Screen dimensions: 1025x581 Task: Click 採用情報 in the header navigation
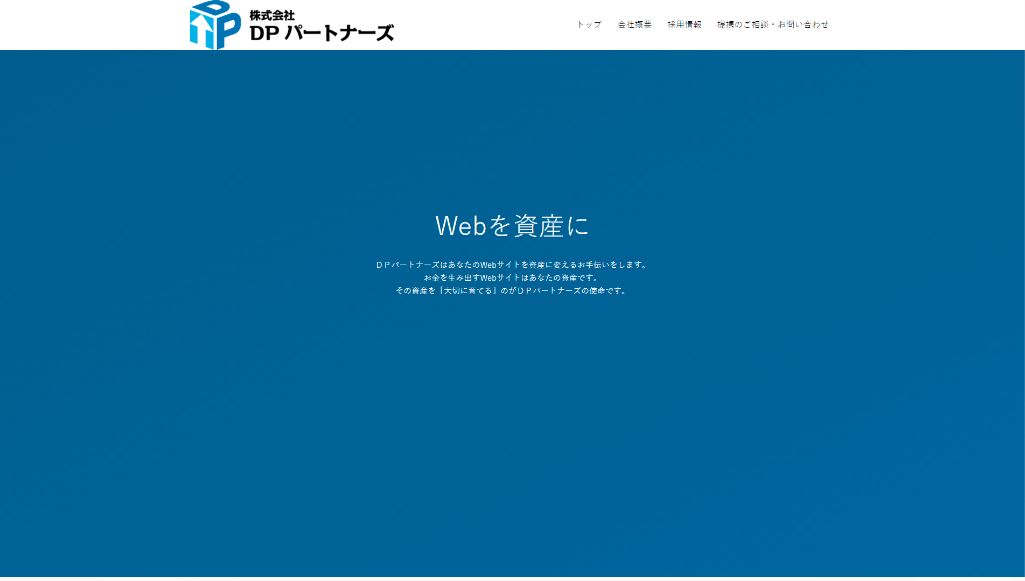(x=683, y=24)
